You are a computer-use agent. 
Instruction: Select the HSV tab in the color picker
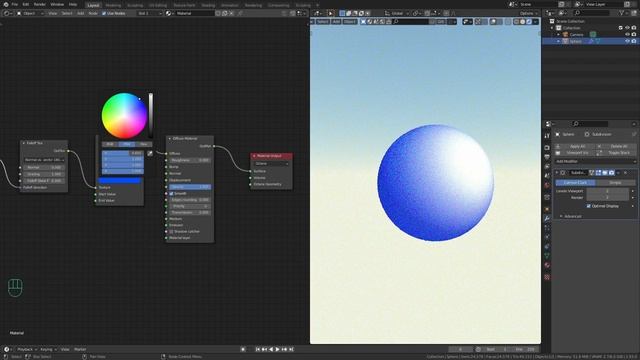pyautogui.click(x=127, y=144)
